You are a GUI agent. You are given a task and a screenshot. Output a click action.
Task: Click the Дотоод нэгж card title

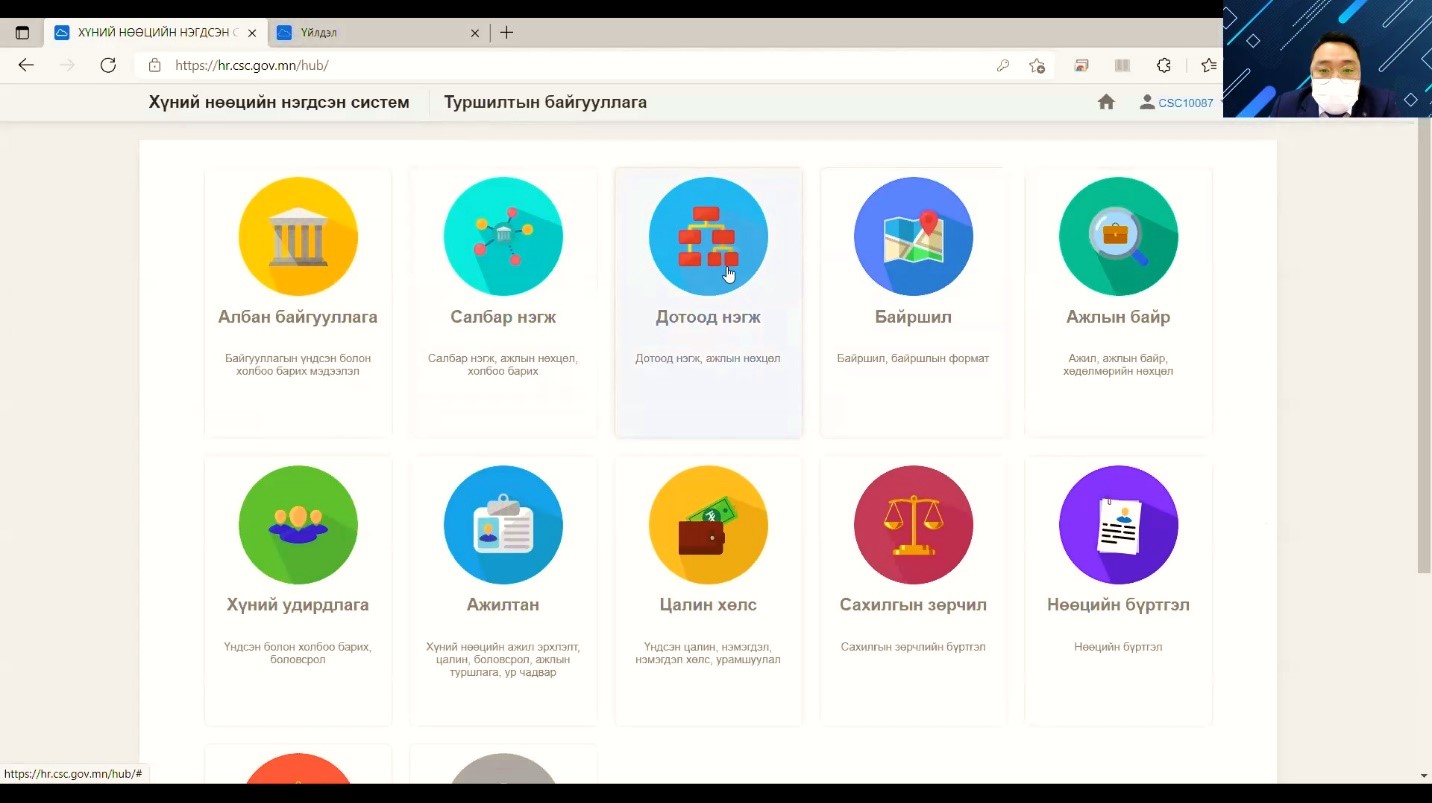click(x=708, y=317)
